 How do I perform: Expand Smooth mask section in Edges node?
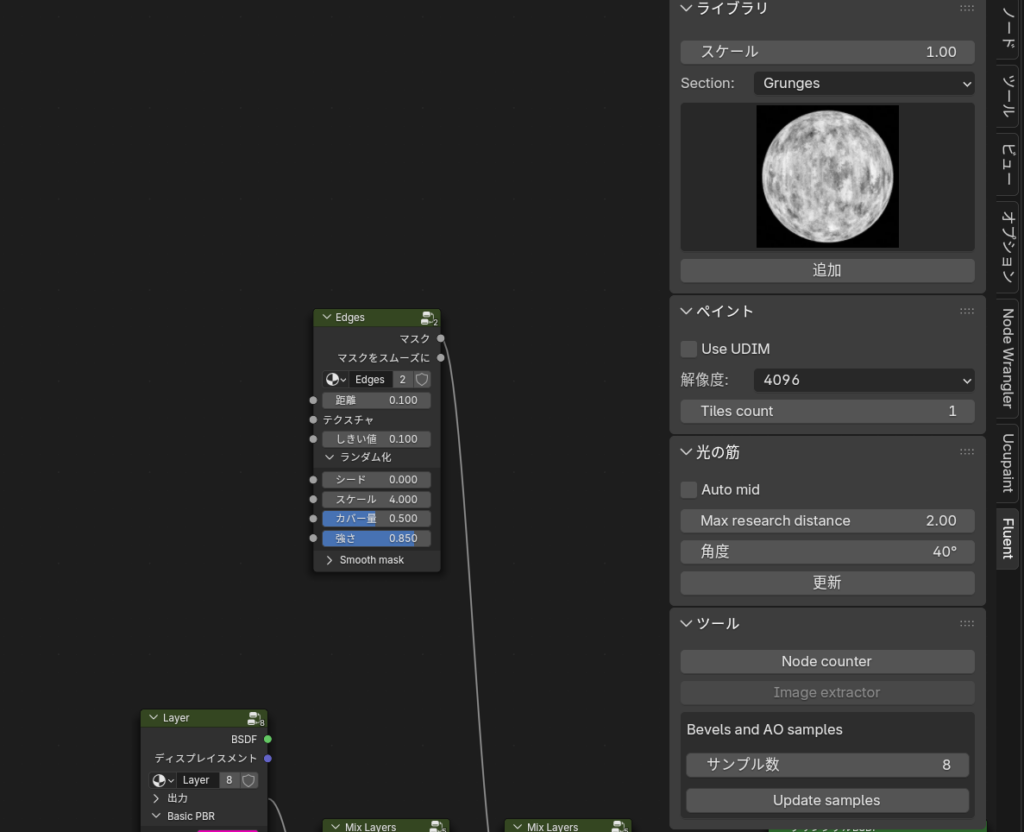330,560
